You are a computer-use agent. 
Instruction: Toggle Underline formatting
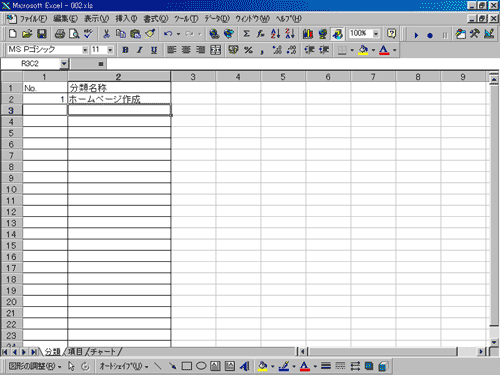coord(154,50)
